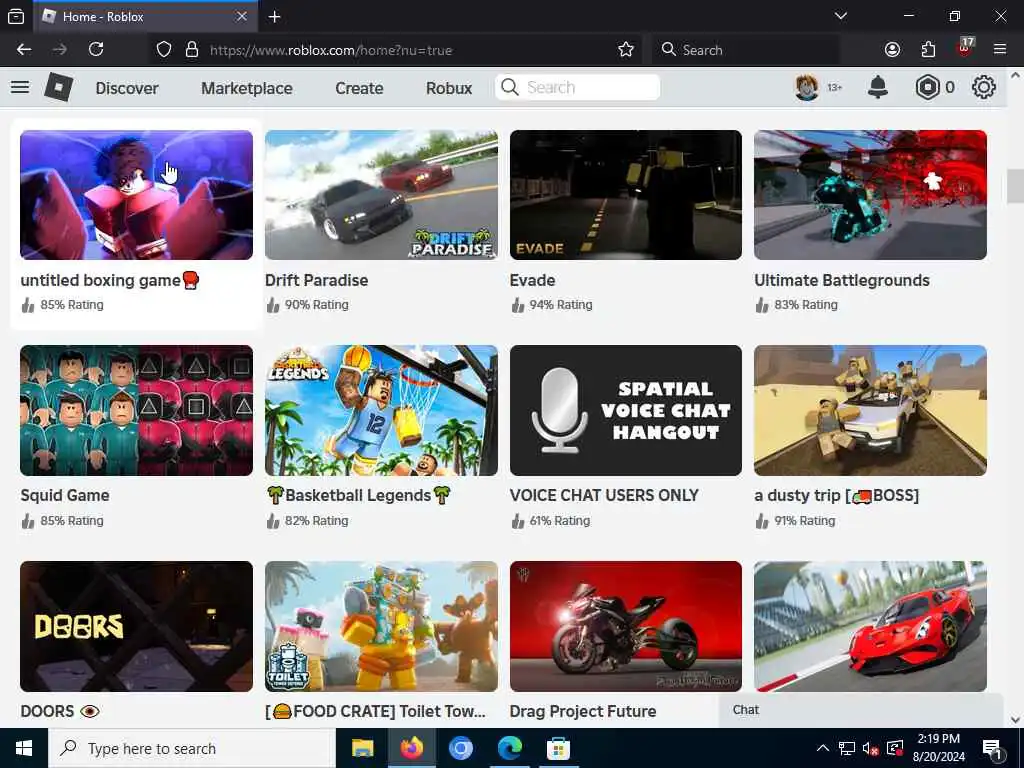The height and width of the screenshot is (768, 1024).
Task: Open the Robux page
Action: point(449,88)
